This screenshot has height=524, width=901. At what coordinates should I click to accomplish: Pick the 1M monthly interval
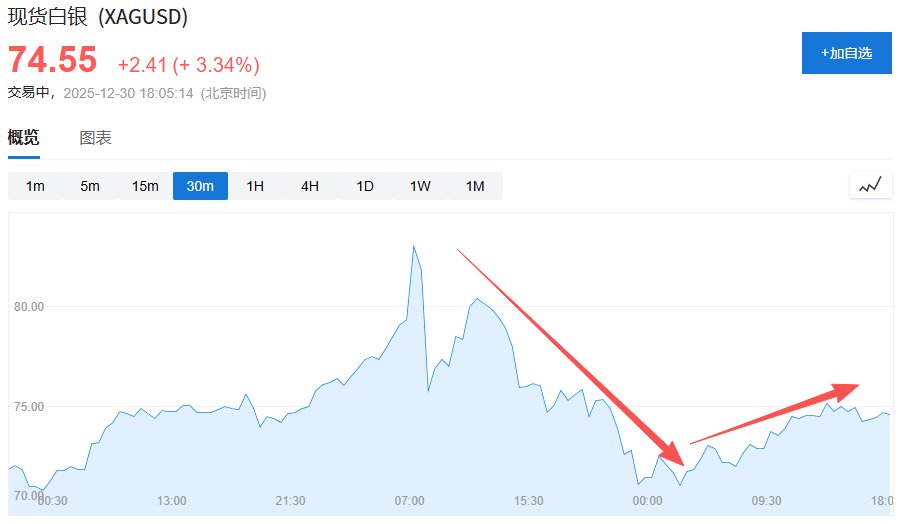[x=475, y=186]
